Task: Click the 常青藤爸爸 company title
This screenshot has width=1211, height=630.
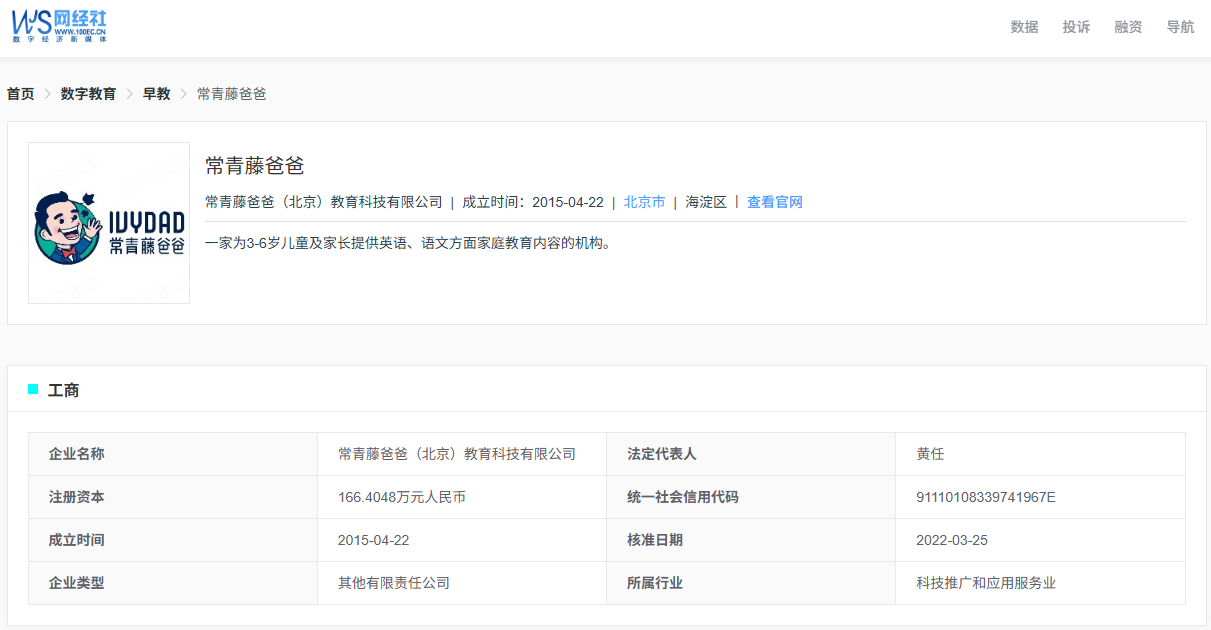Action: (254, 166)
